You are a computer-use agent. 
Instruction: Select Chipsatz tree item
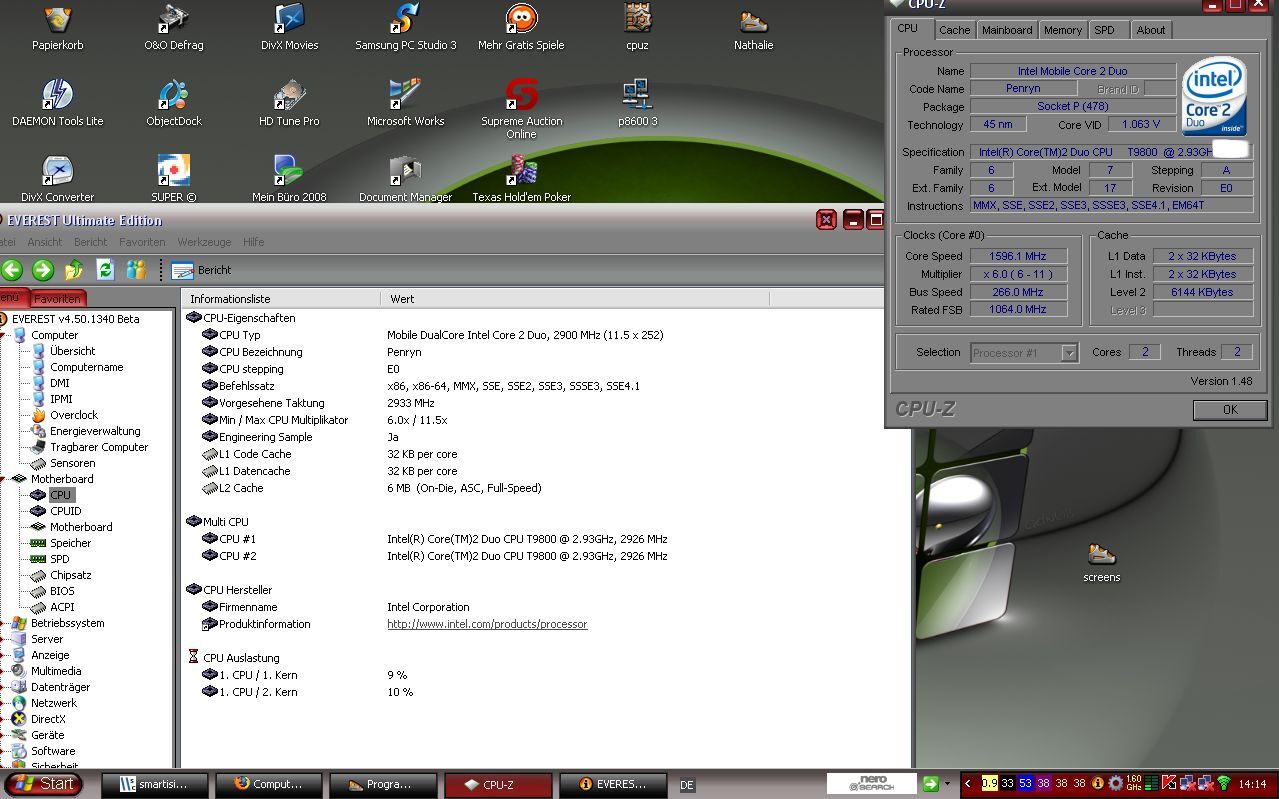(x=70, y=575)
